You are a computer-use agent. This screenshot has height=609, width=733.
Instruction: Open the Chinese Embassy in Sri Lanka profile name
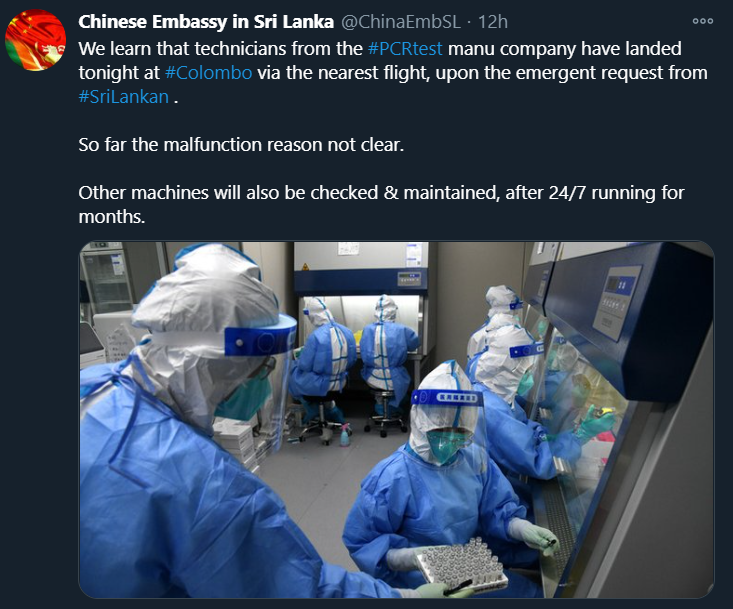coord(206,21)
